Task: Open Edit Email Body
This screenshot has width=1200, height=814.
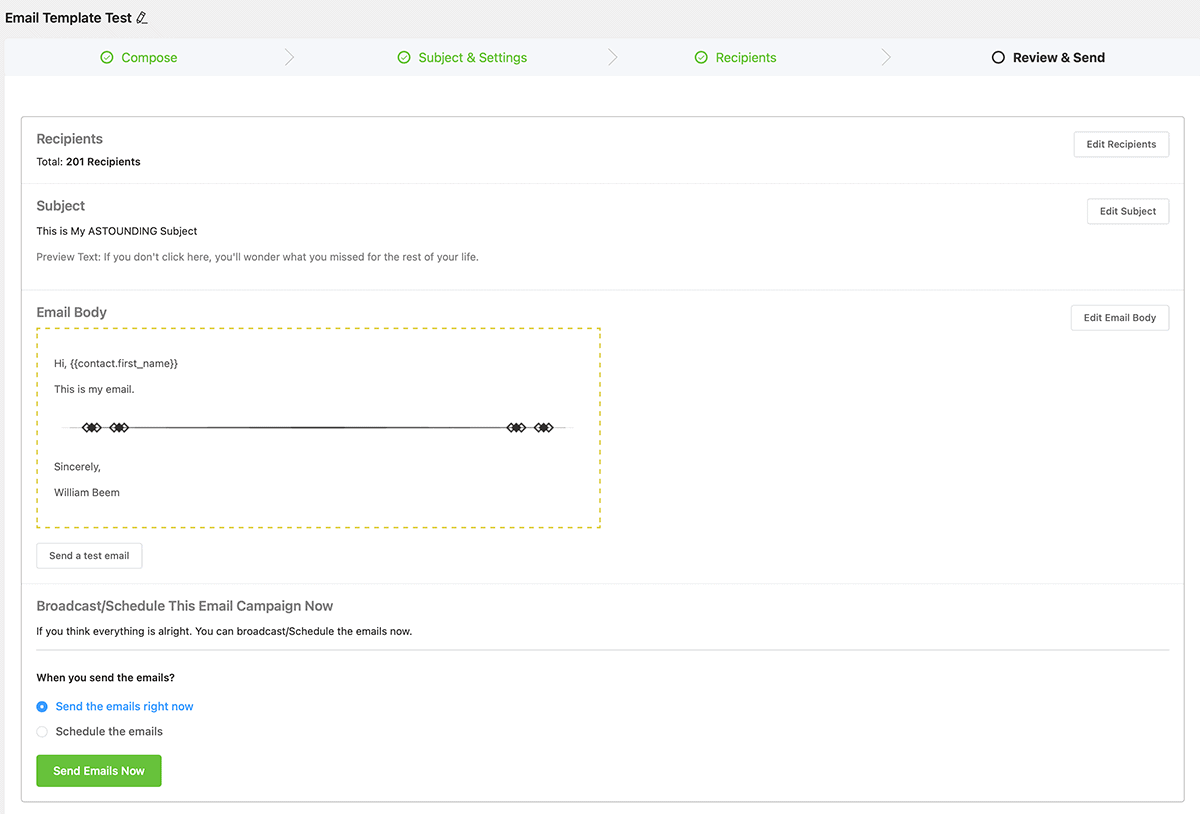Action: (1120, 318)
